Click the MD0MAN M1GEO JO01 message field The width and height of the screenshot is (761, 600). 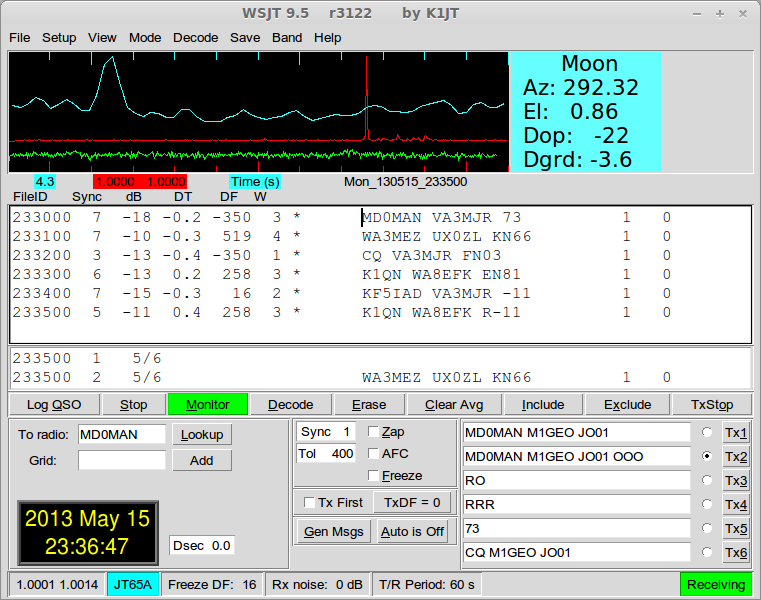click(x=577, y=433)
